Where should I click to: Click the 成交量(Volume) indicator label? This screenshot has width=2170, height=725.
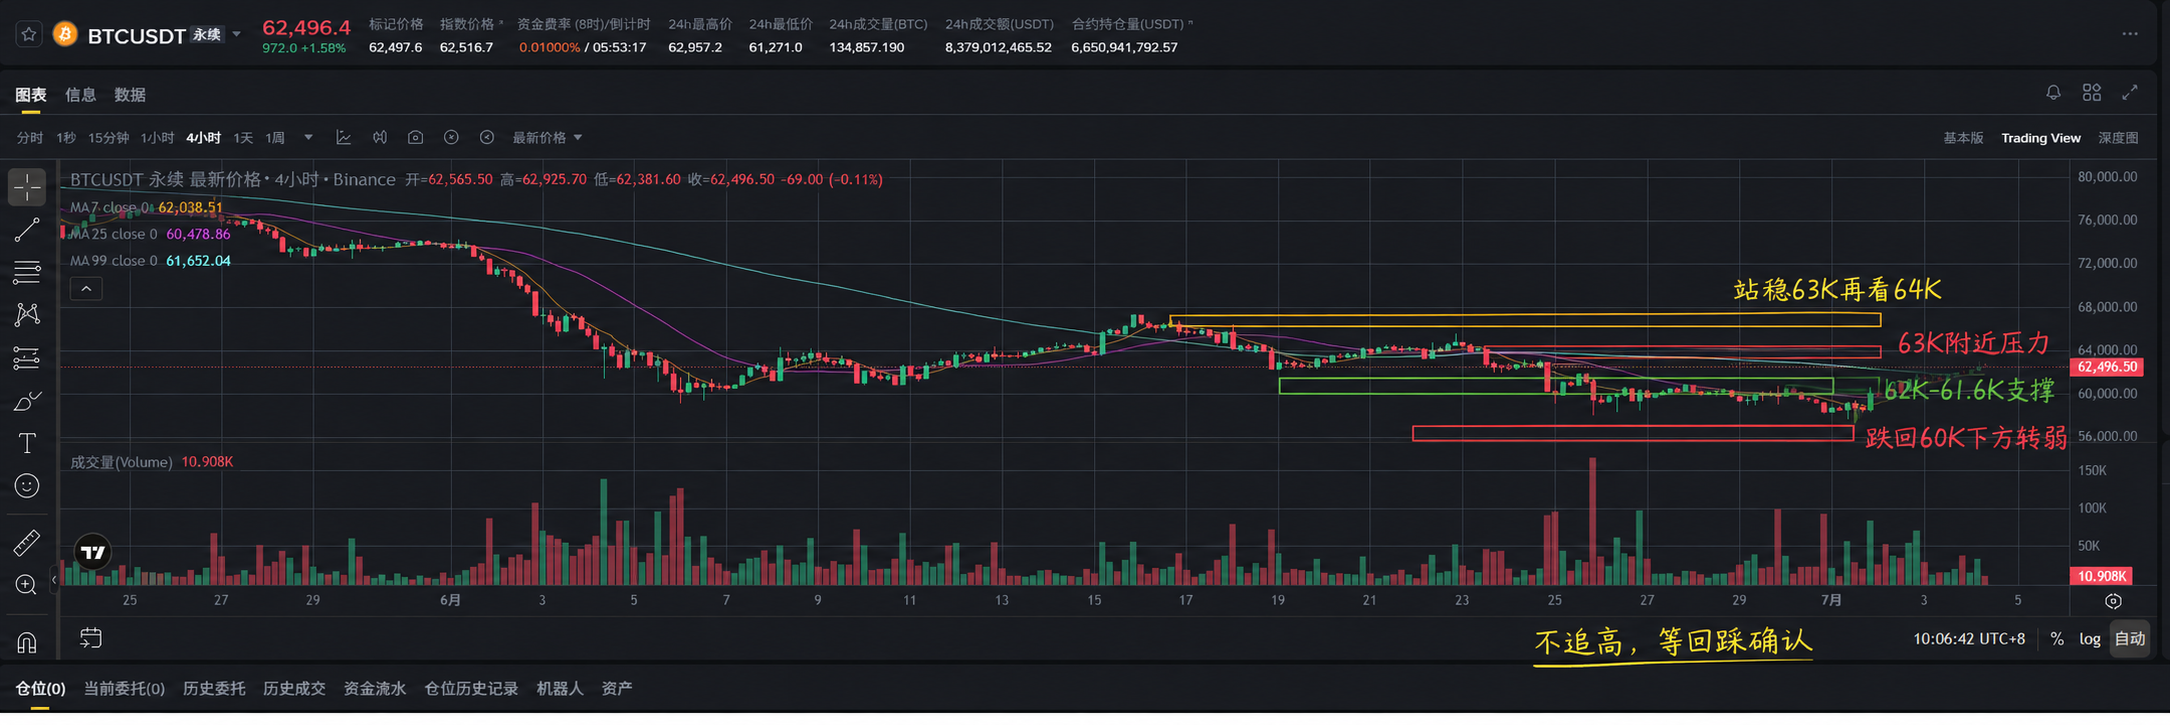click(x=121, y=462)
